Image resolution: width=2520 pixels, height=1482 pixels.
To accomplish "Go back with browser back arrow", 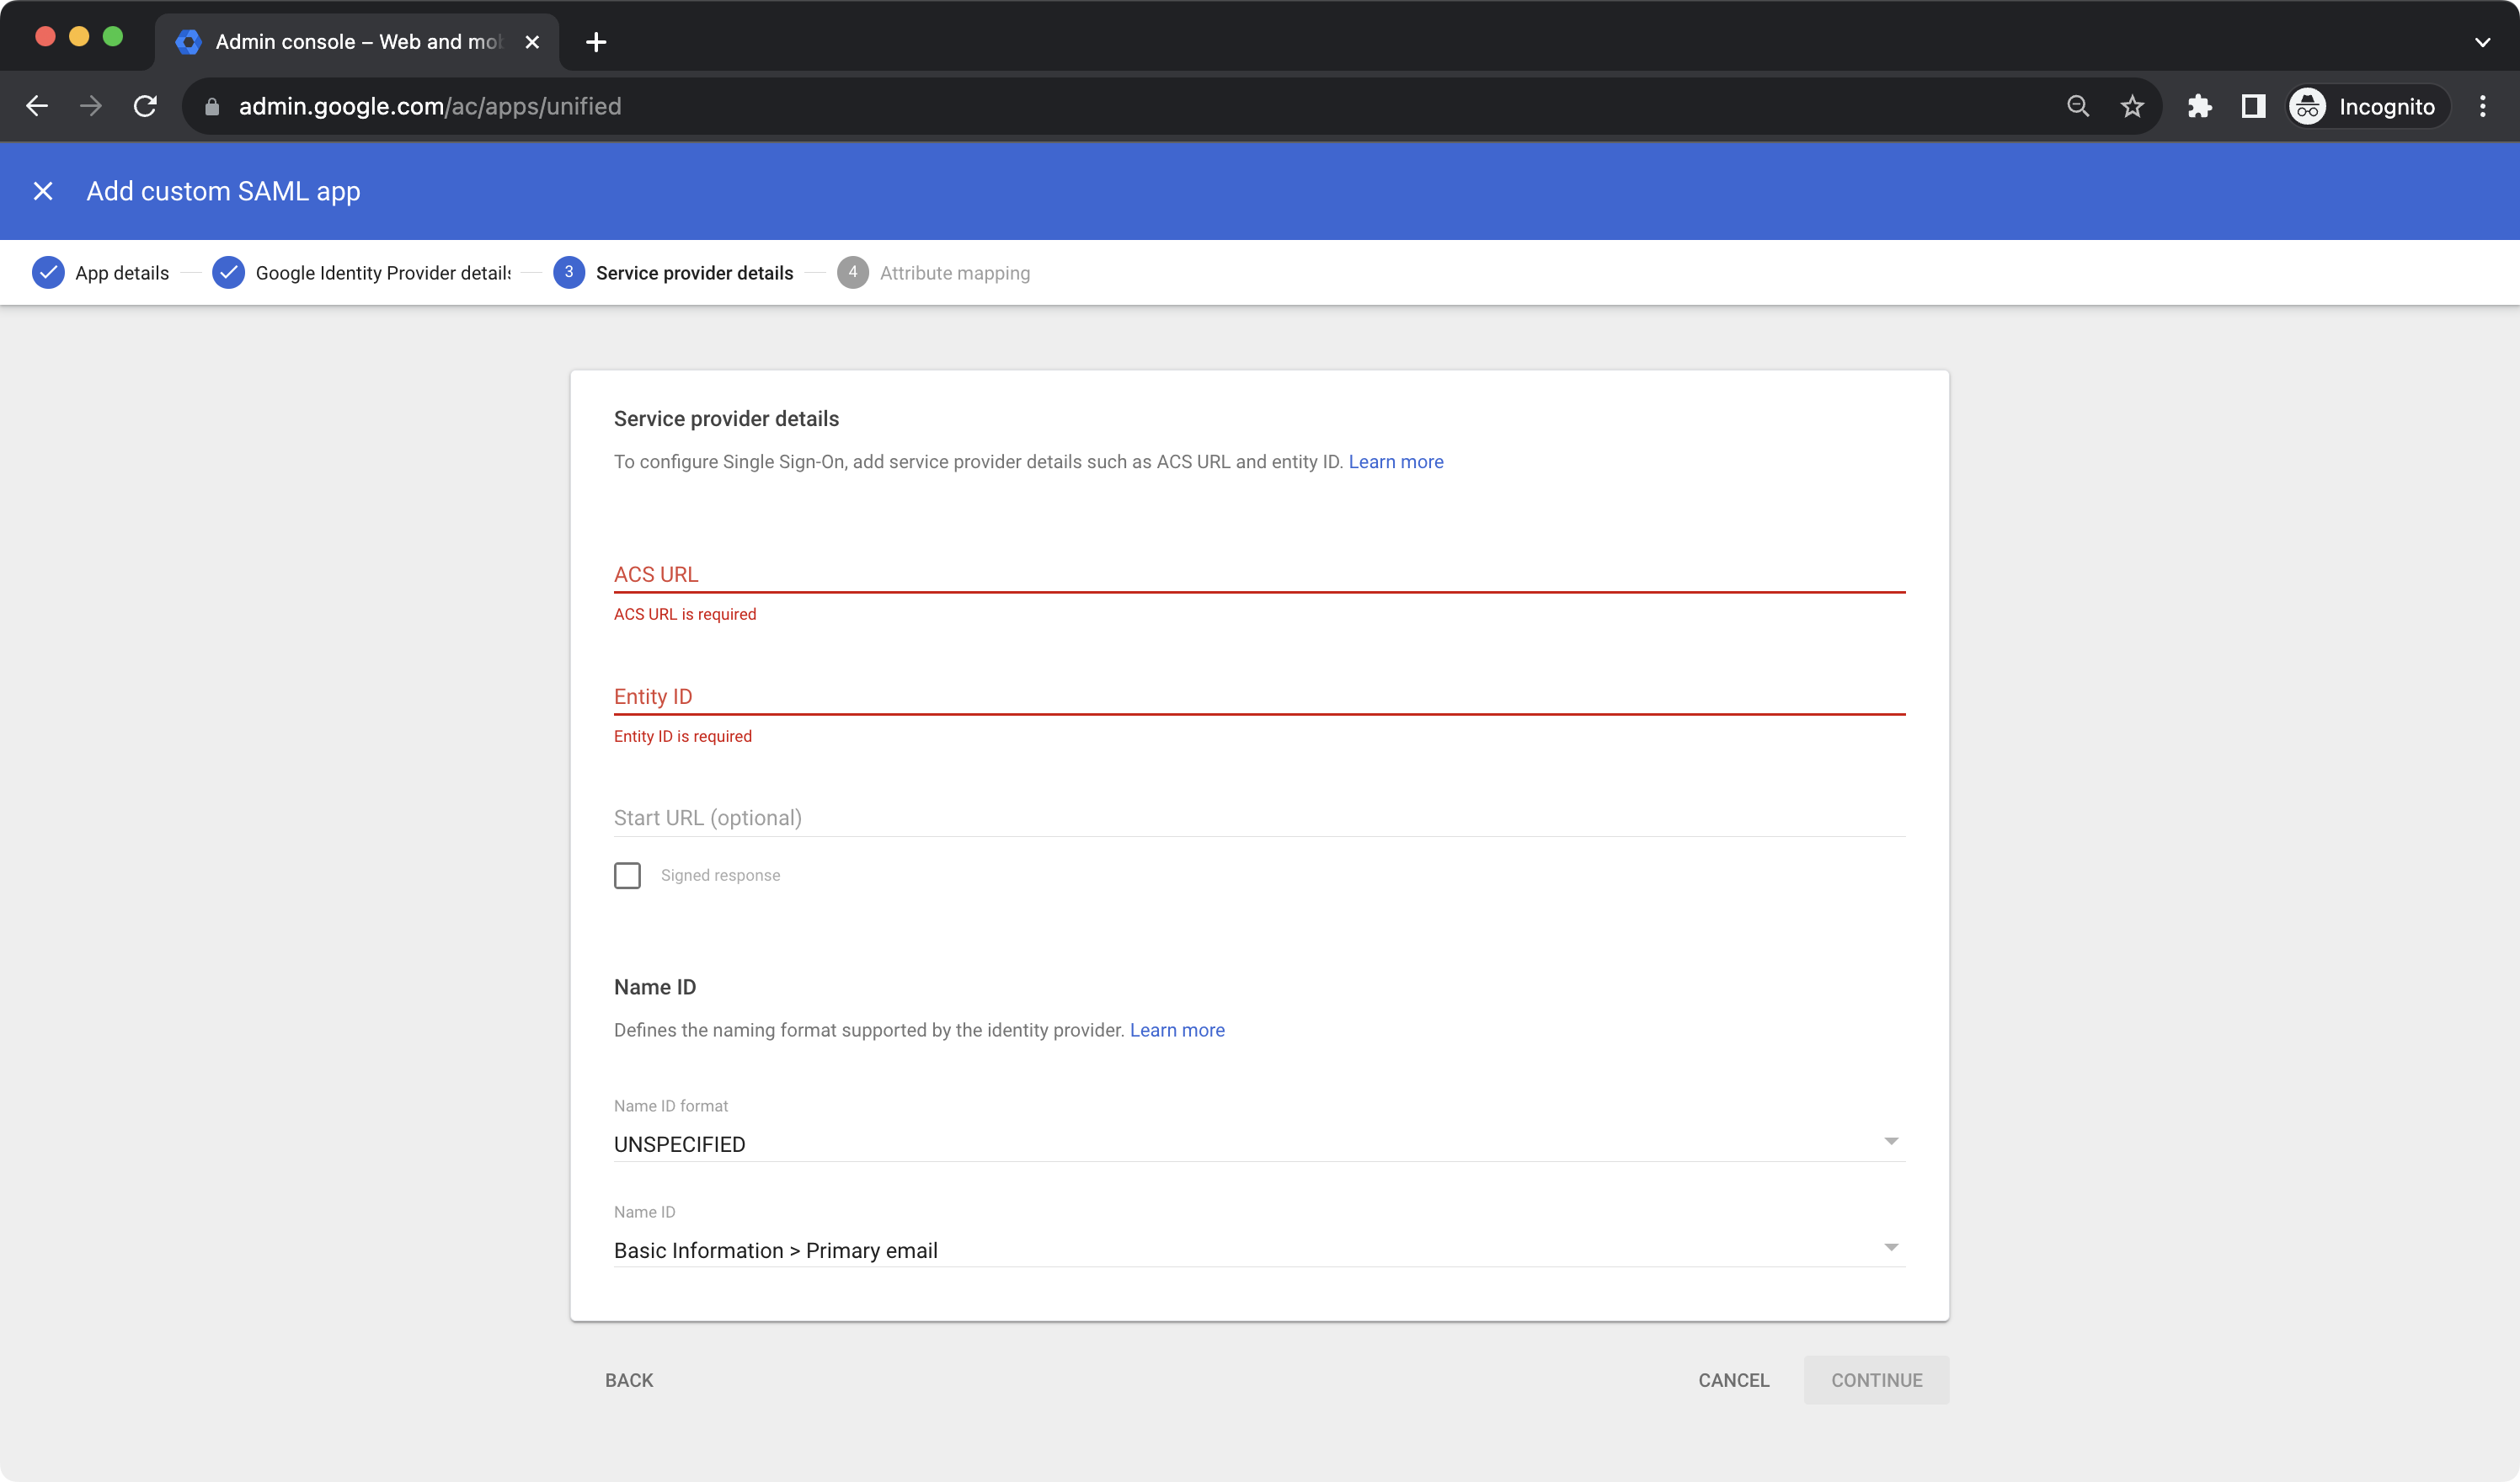I will (x=37, y=106).
